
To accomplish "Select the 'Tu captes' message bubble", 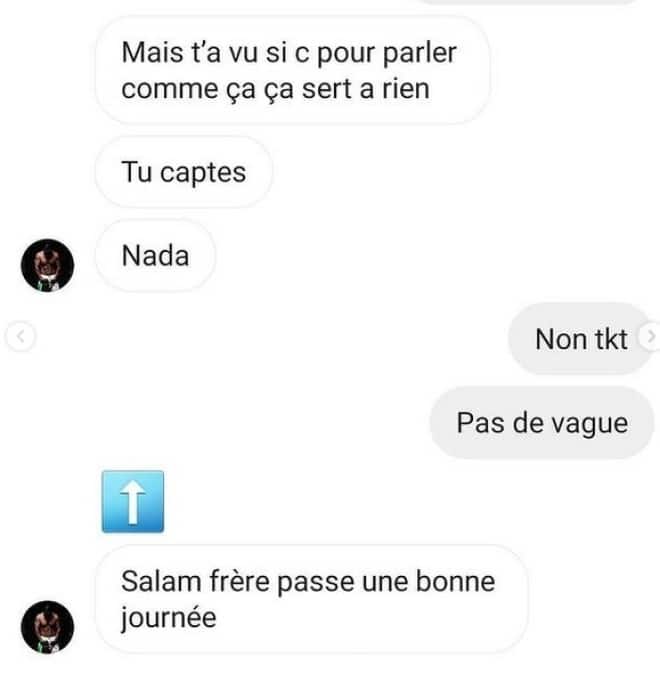I will pyautogui.click(x=184, y=172).
